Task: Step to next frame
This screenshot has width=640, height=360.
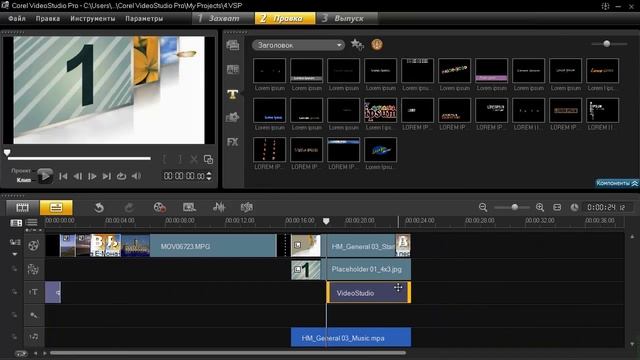Action: (92, 176)
